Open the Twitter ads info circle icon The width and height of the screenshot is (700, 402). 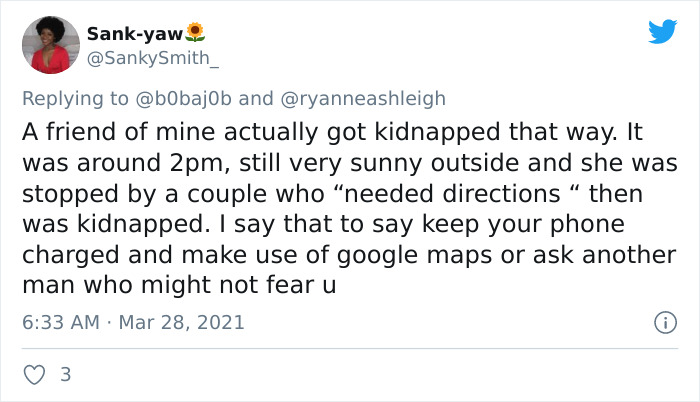tap(666, 322)
